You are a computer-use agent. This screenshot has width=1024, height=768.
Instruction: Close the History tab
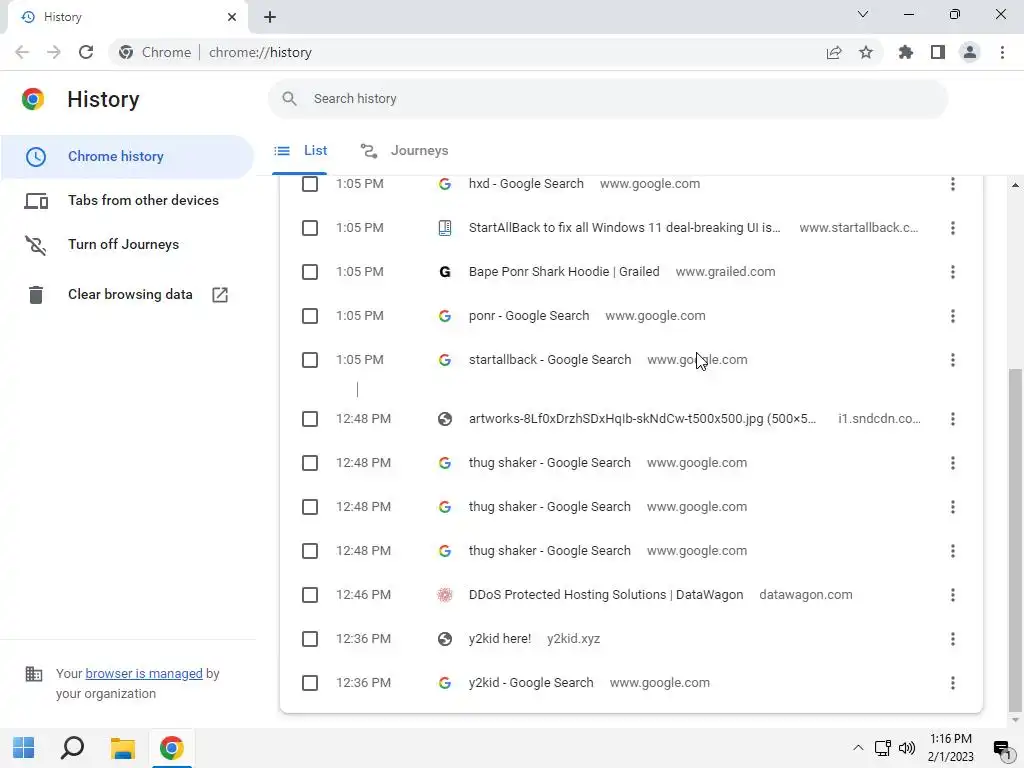coord(232,17)
